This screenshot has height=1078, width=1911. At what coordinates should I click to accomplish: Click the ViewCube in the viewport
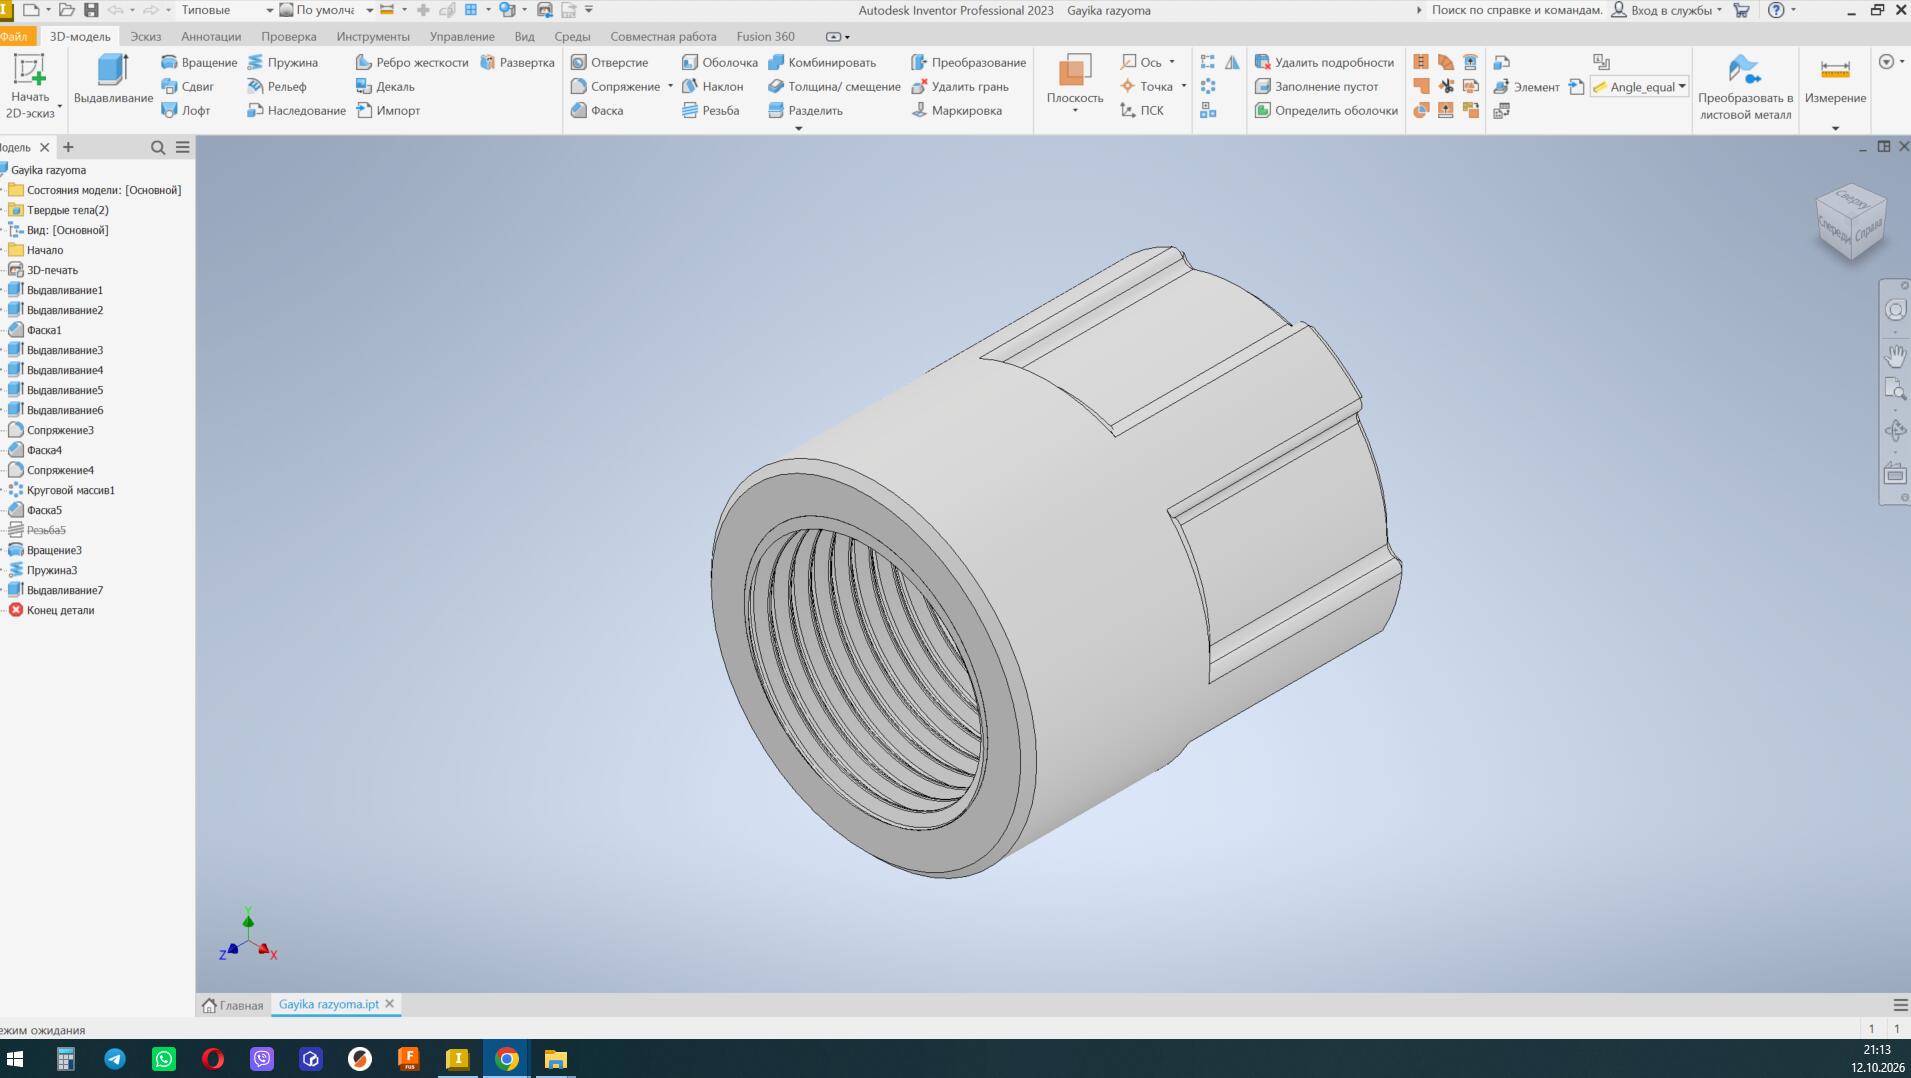(x=1850, y=222)
